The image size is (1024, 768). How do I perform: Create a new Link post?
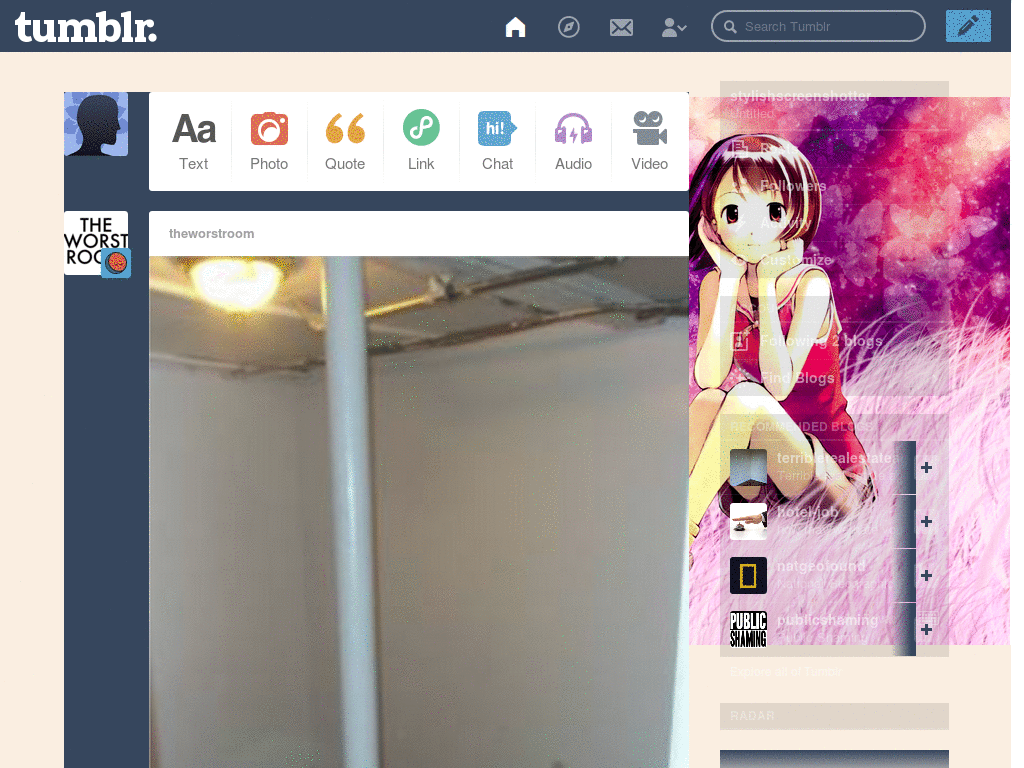(421, 142)
